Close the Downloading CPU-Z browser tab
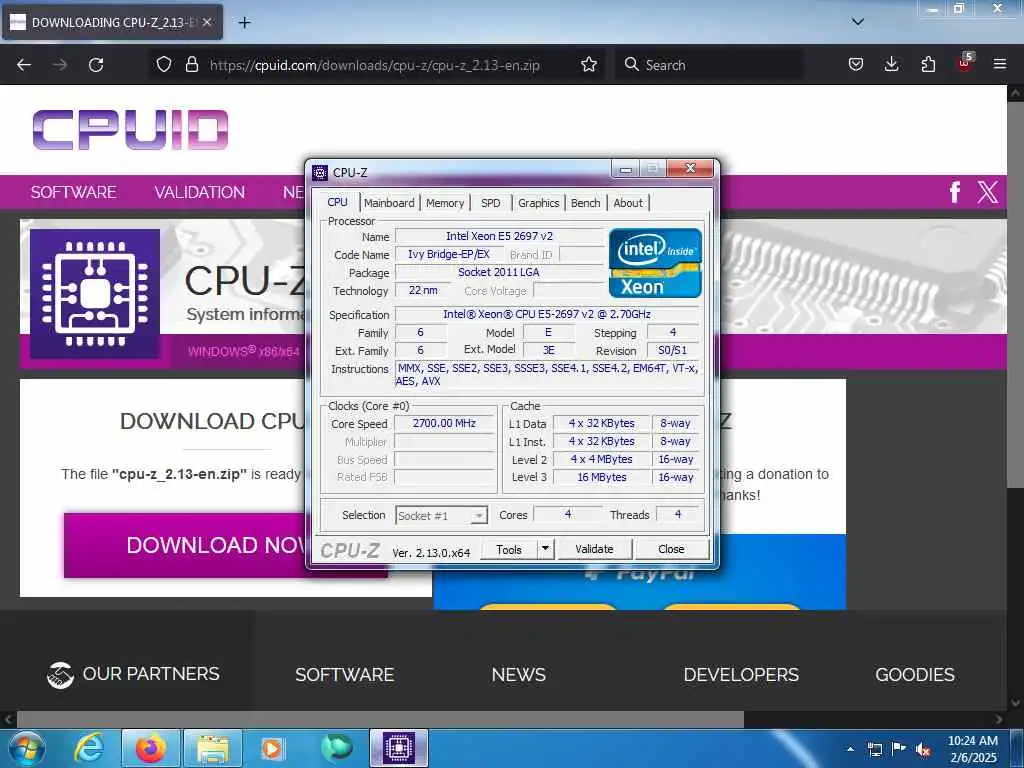Screen dimensions: 1024x768 click(207, 22)
